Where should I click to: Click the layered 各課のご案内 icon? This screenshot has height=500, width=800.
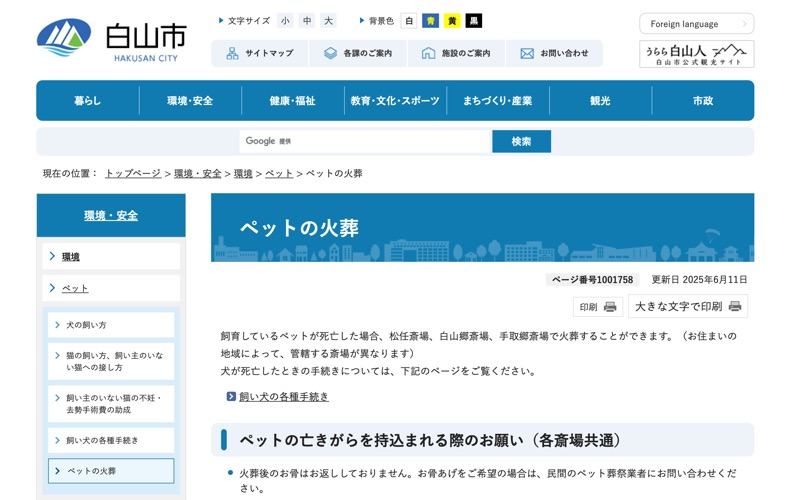(x=331, y=53)
